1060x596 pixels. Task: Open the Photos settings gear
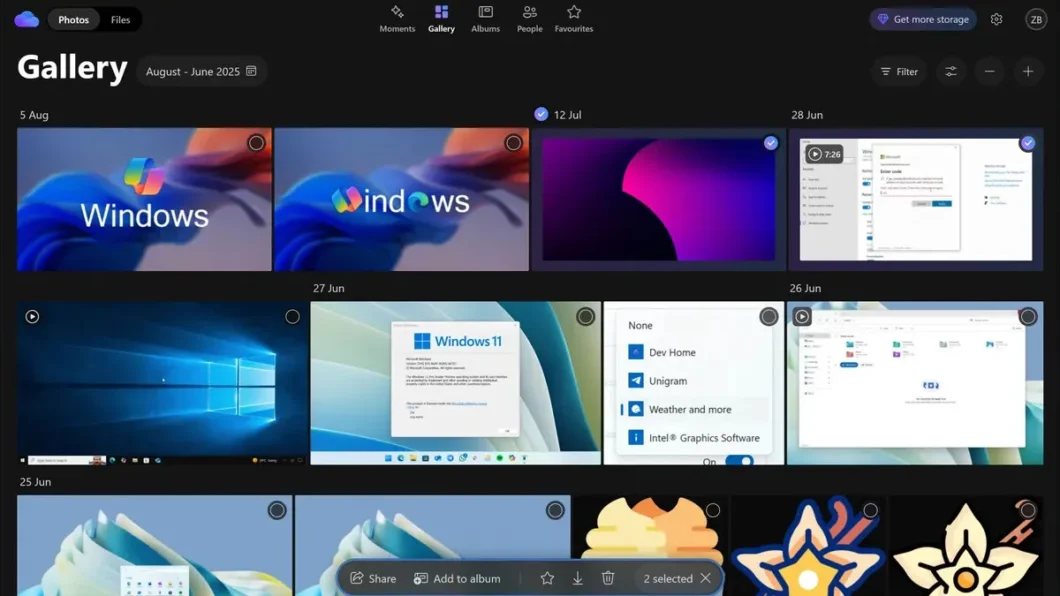pyautogui.click(x=996, y=18)
